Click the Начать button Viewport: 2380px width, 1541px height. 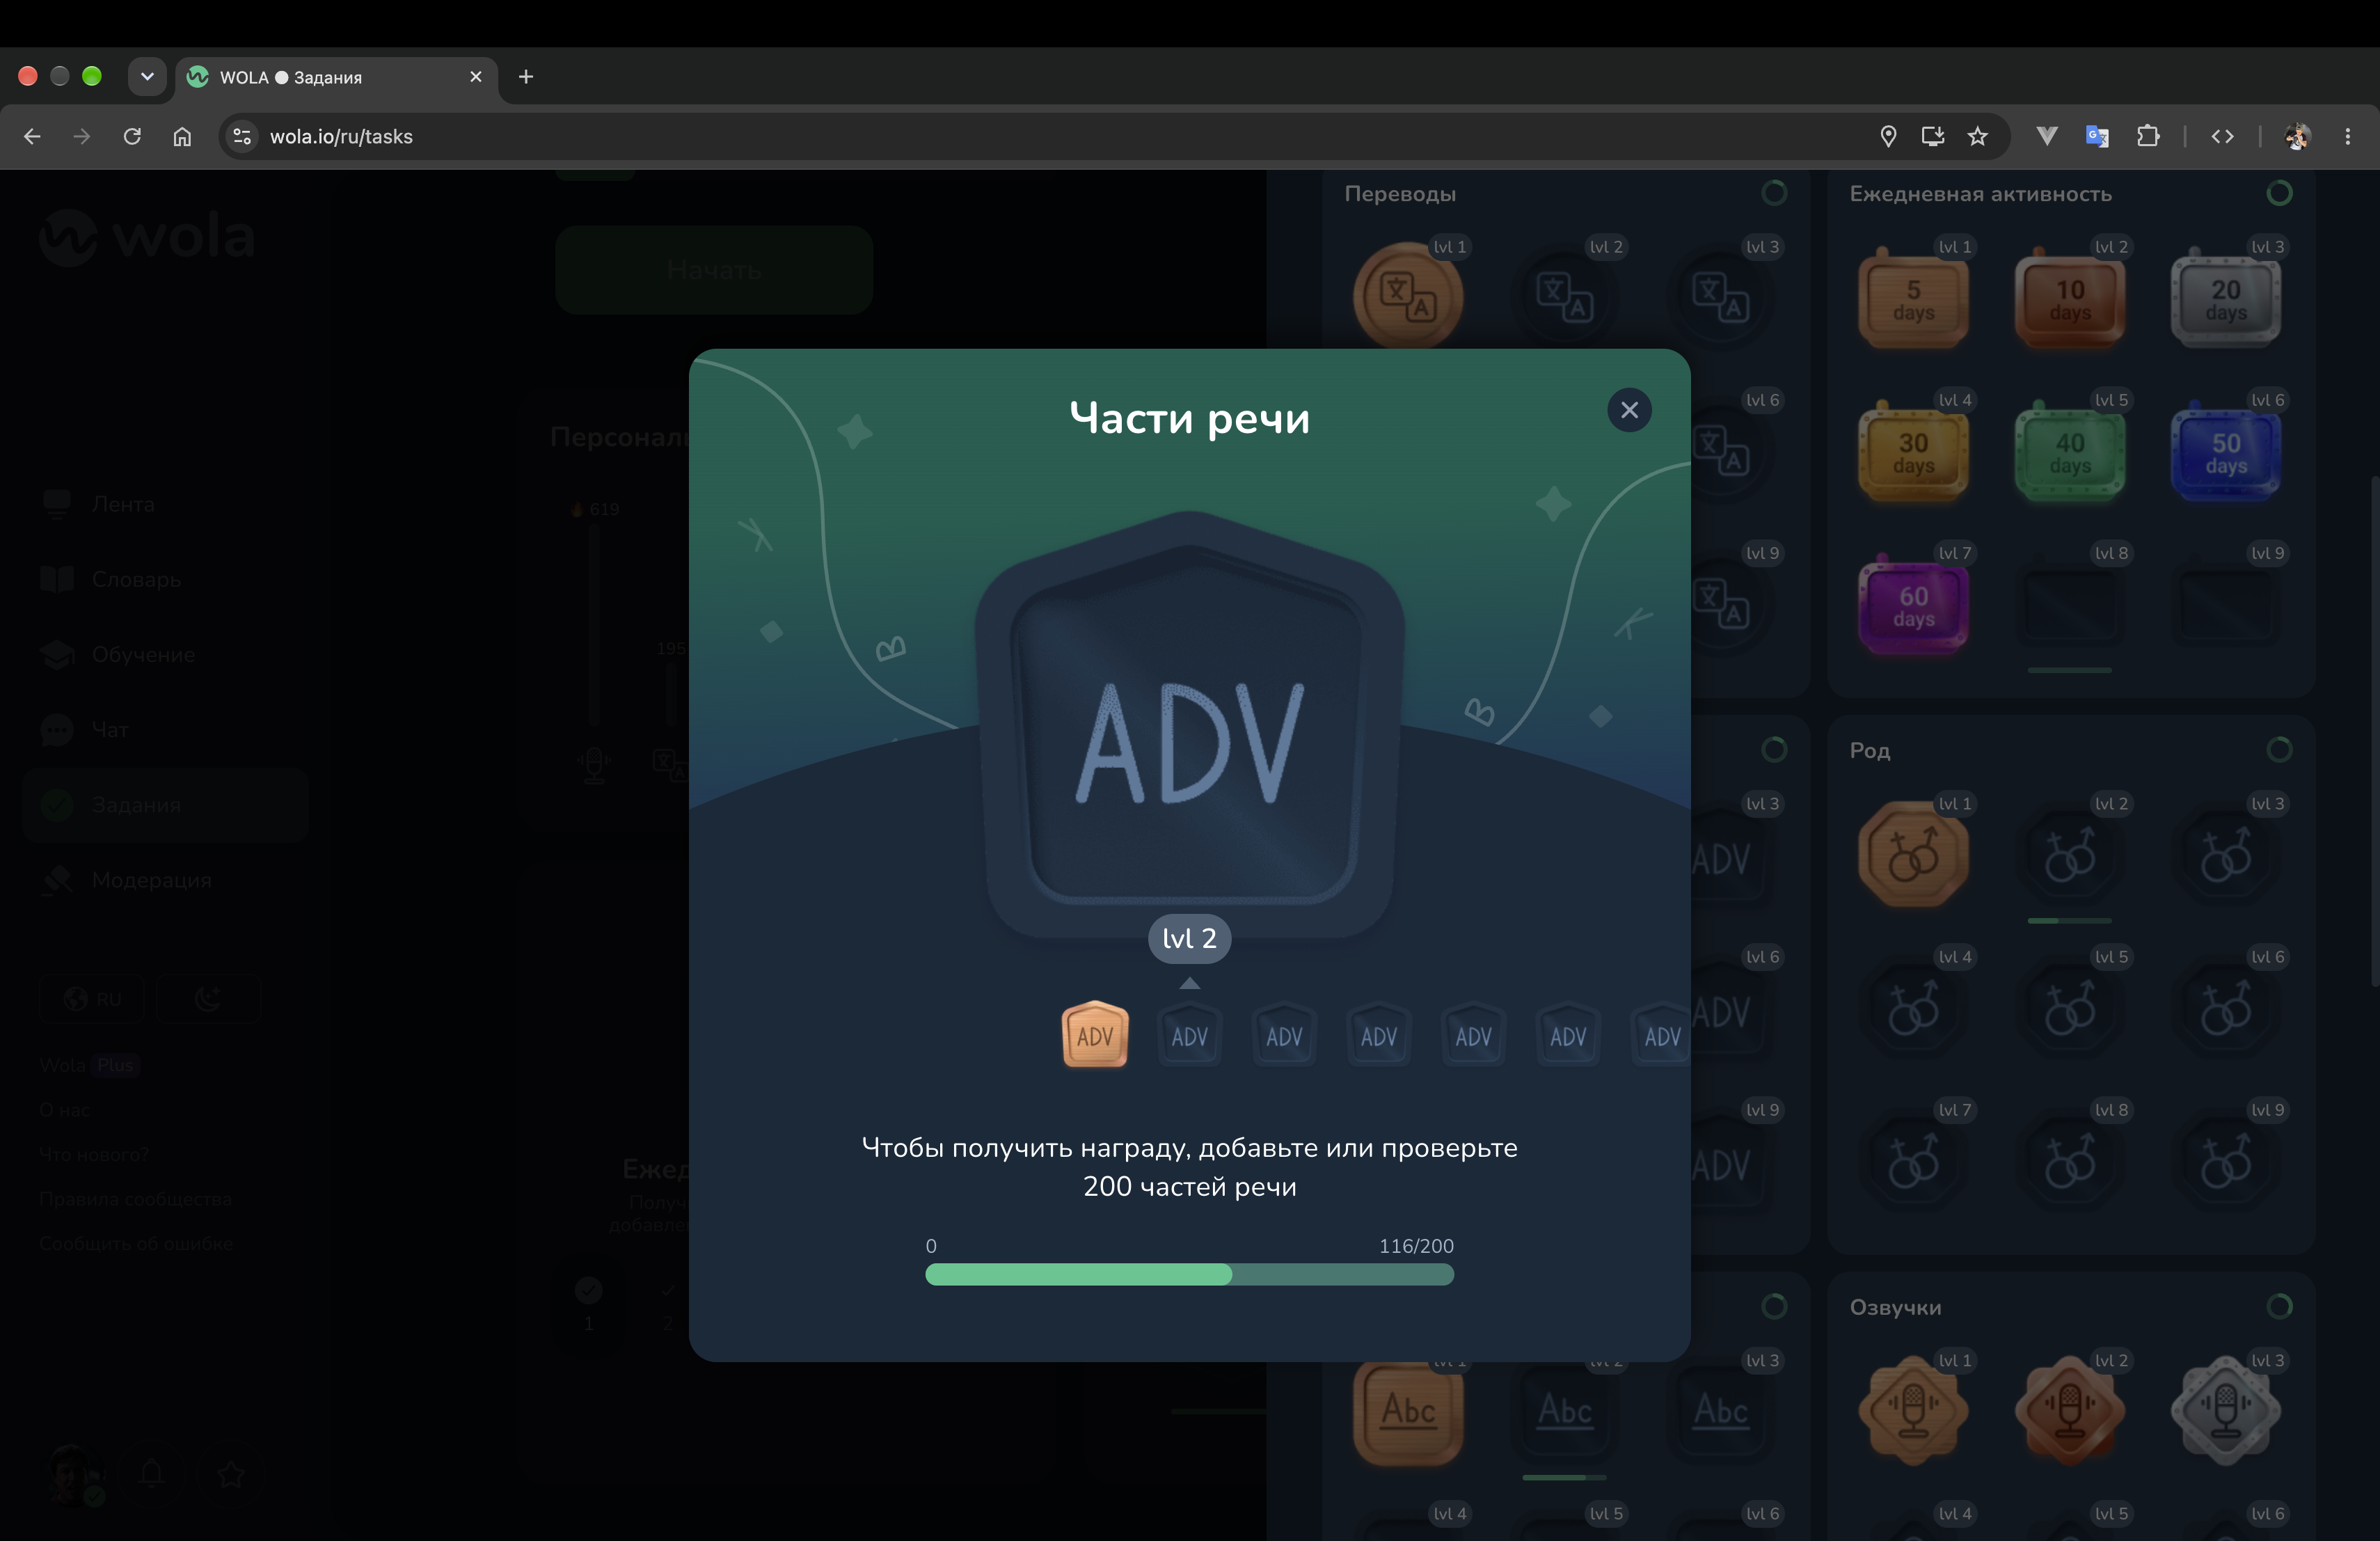tap(714, 270)
